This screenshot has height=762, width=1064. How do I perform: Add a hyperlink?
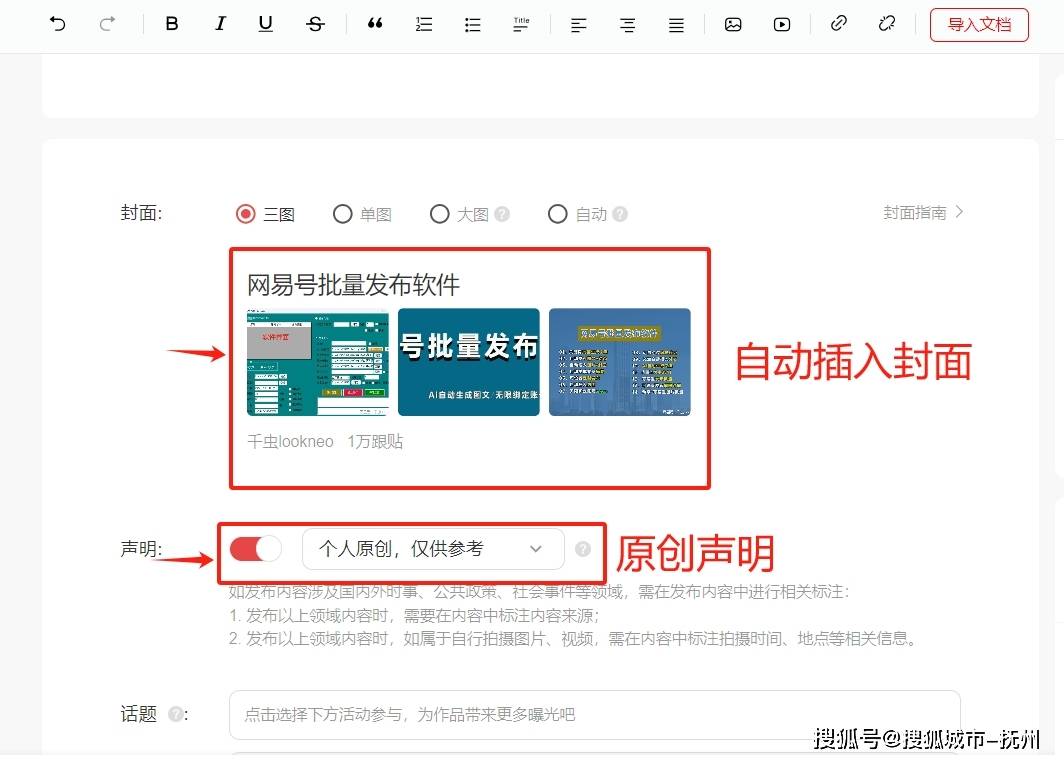[839, 24]
